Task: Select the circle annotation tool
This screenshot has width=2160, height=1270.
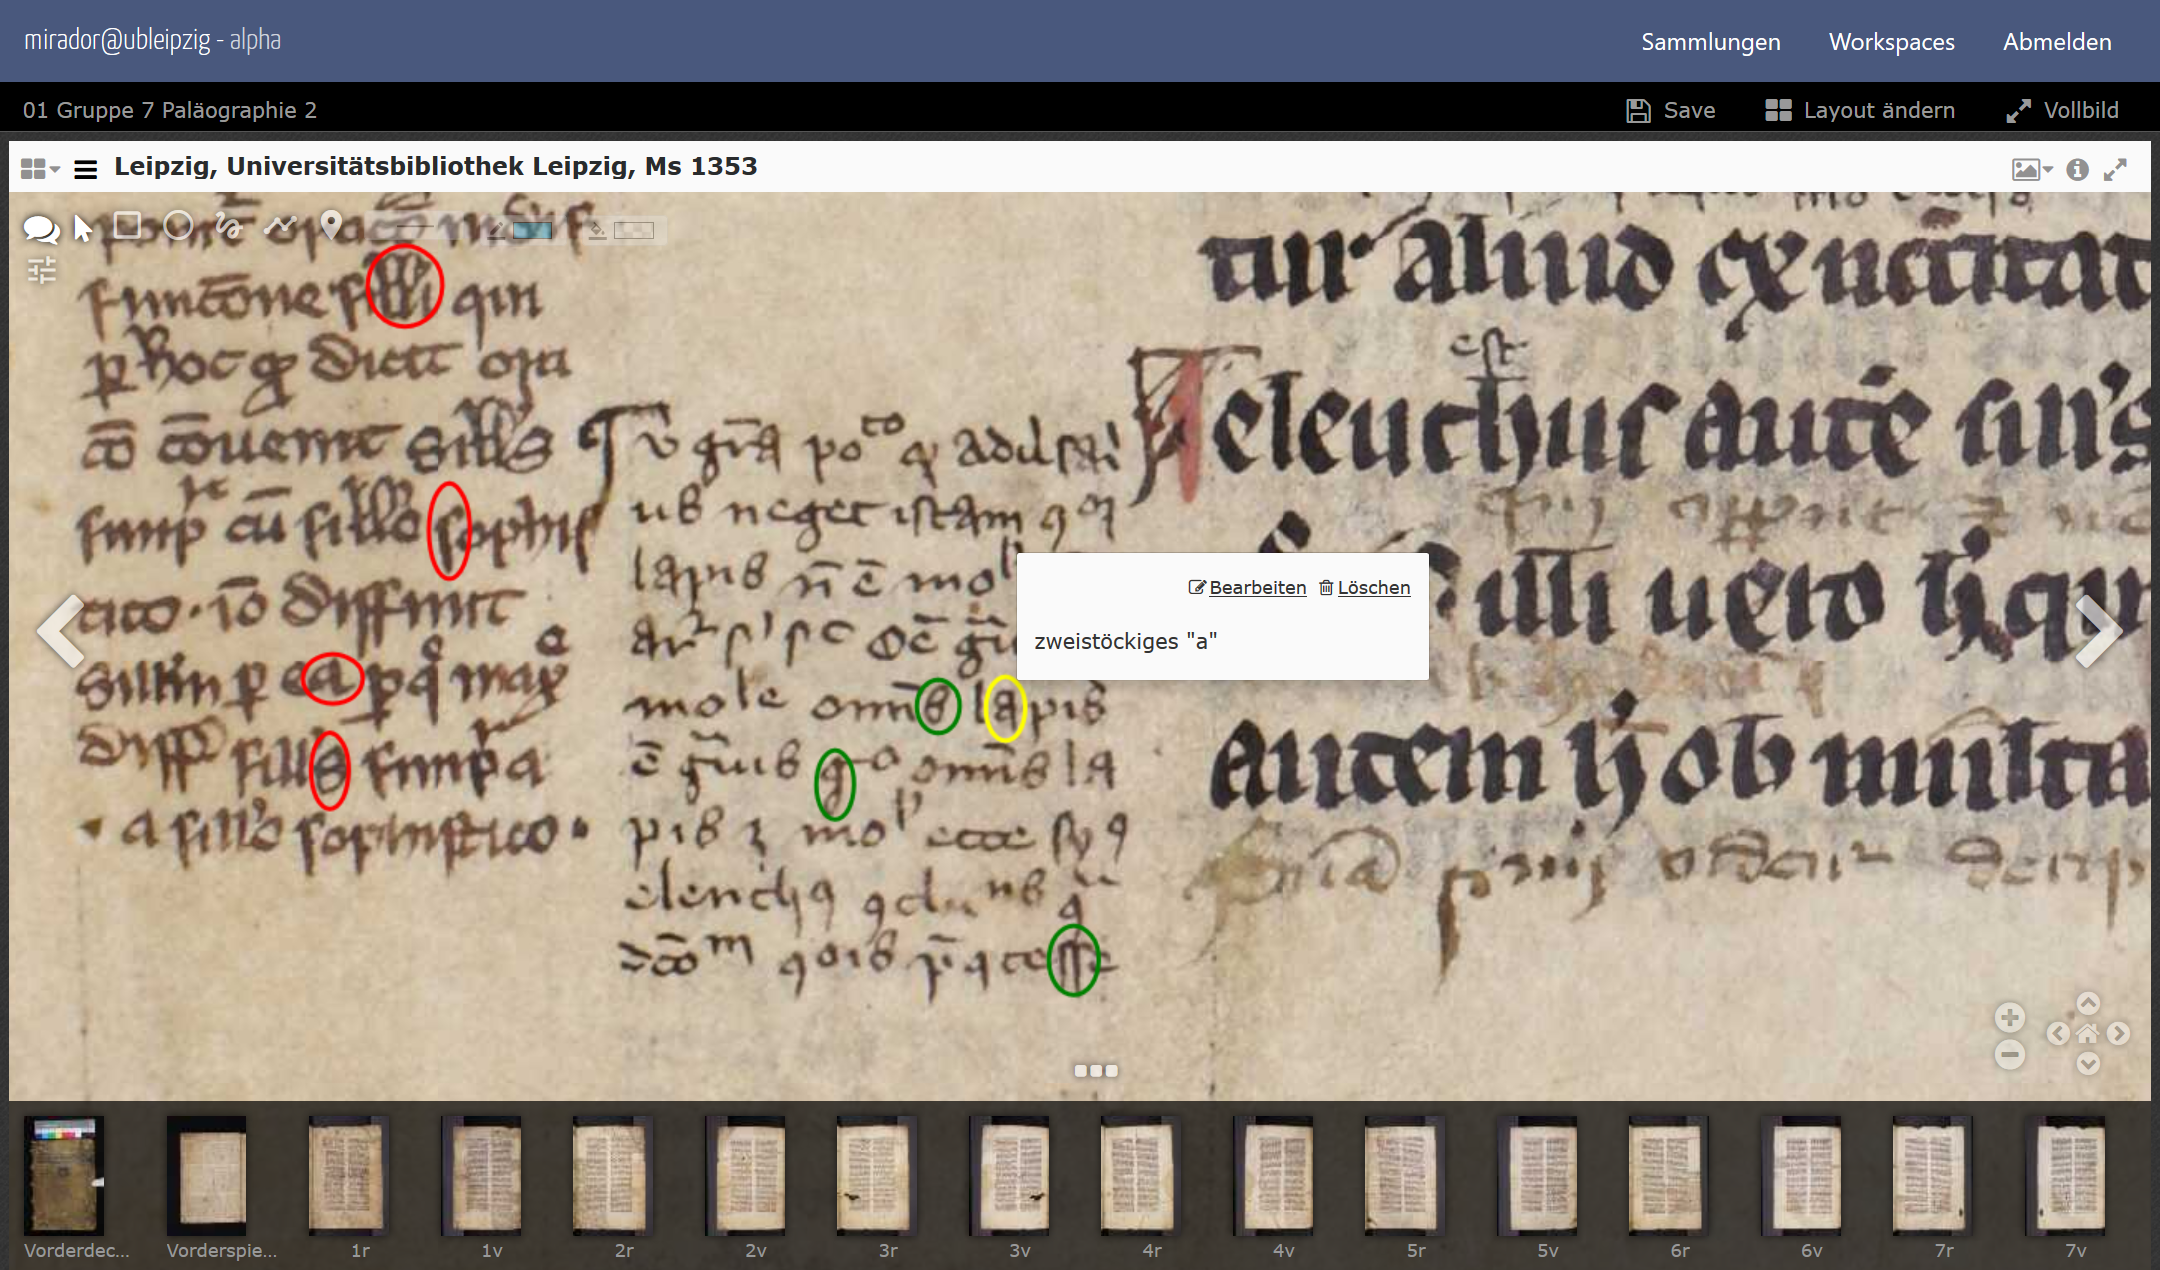Action: (x=178, y=226)
